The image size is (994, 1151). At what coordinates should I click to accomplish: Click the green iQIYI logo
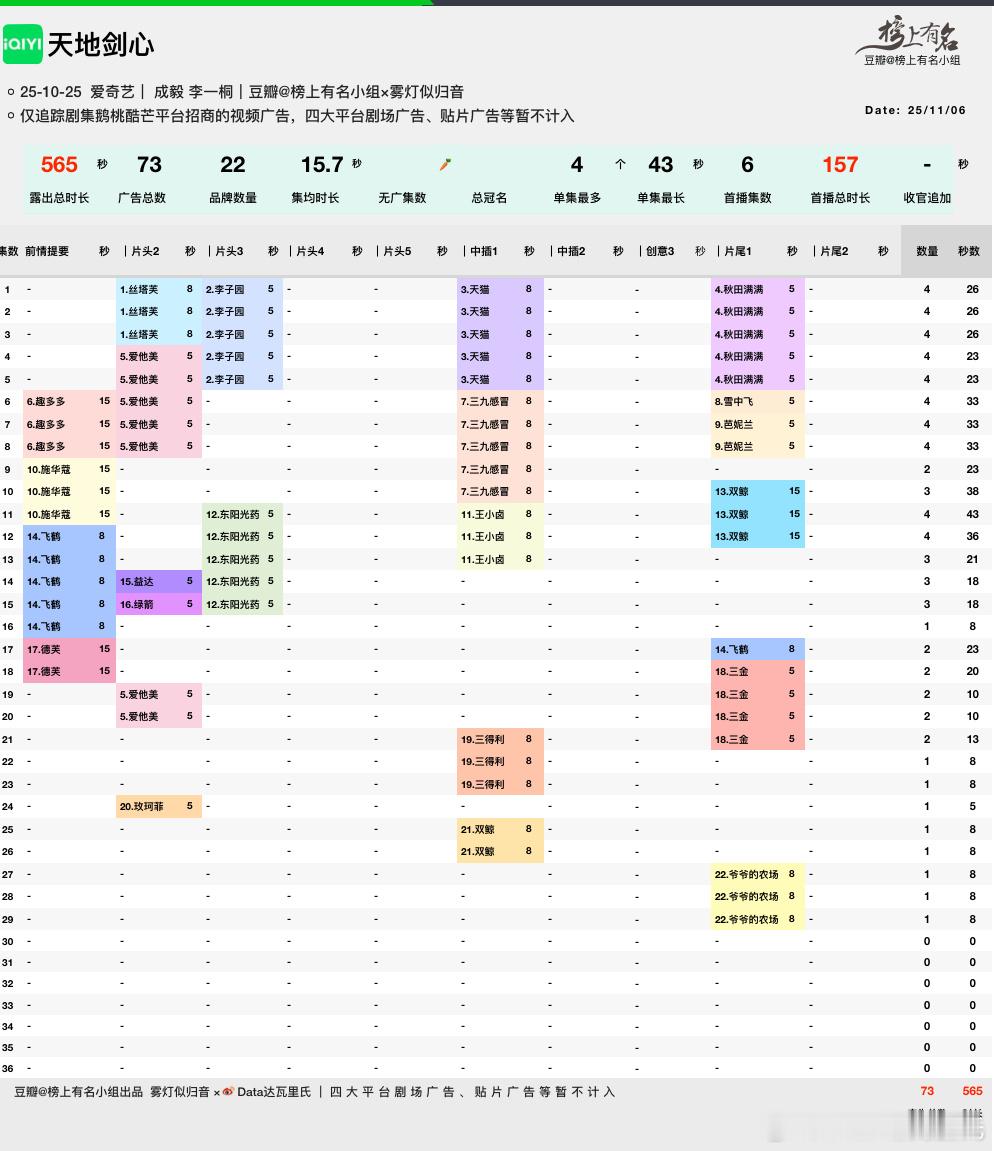[x=23, y=44]
